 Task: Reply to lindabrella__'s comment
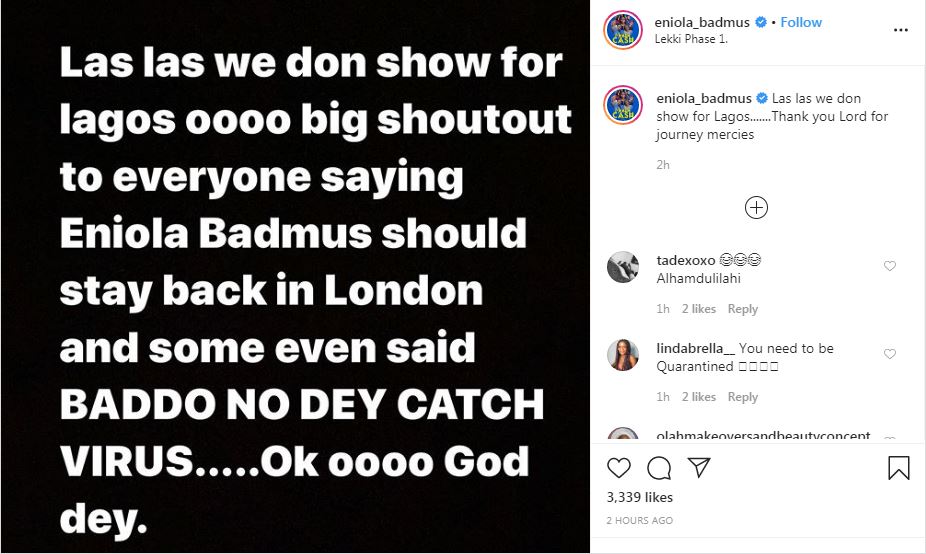742,397
